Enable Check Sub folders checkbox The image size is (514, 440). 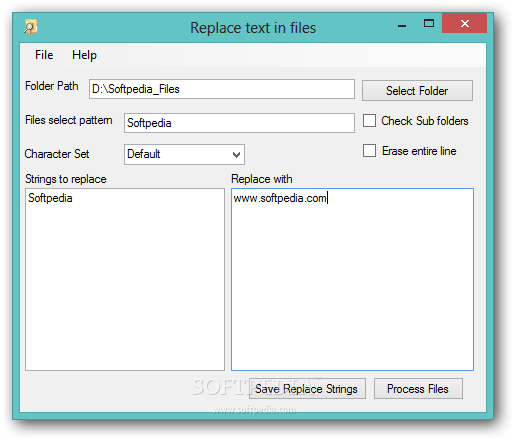pos(369,121)
